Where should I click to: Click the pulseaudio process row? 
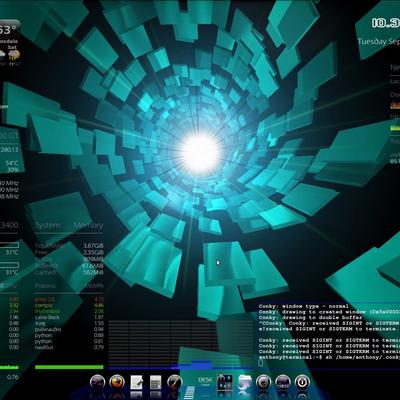point(69,329)
